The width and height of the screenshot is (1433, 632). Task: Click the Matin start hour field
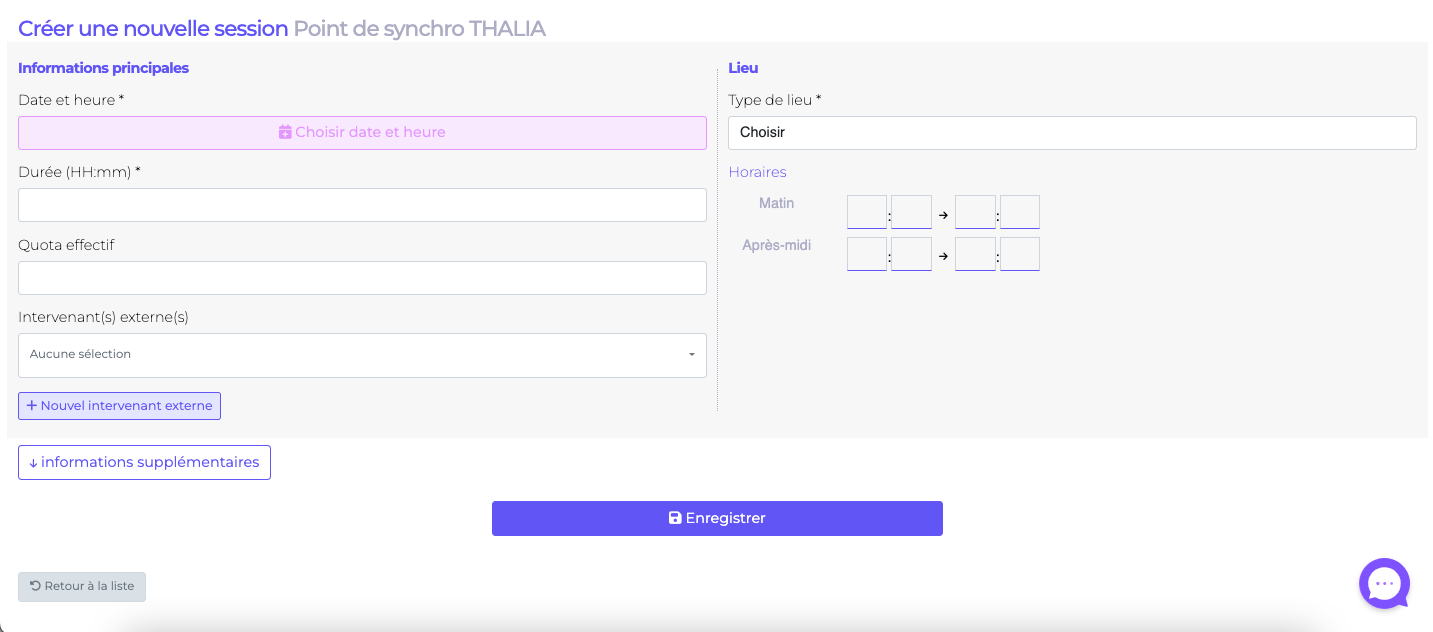tap(866, 212)
